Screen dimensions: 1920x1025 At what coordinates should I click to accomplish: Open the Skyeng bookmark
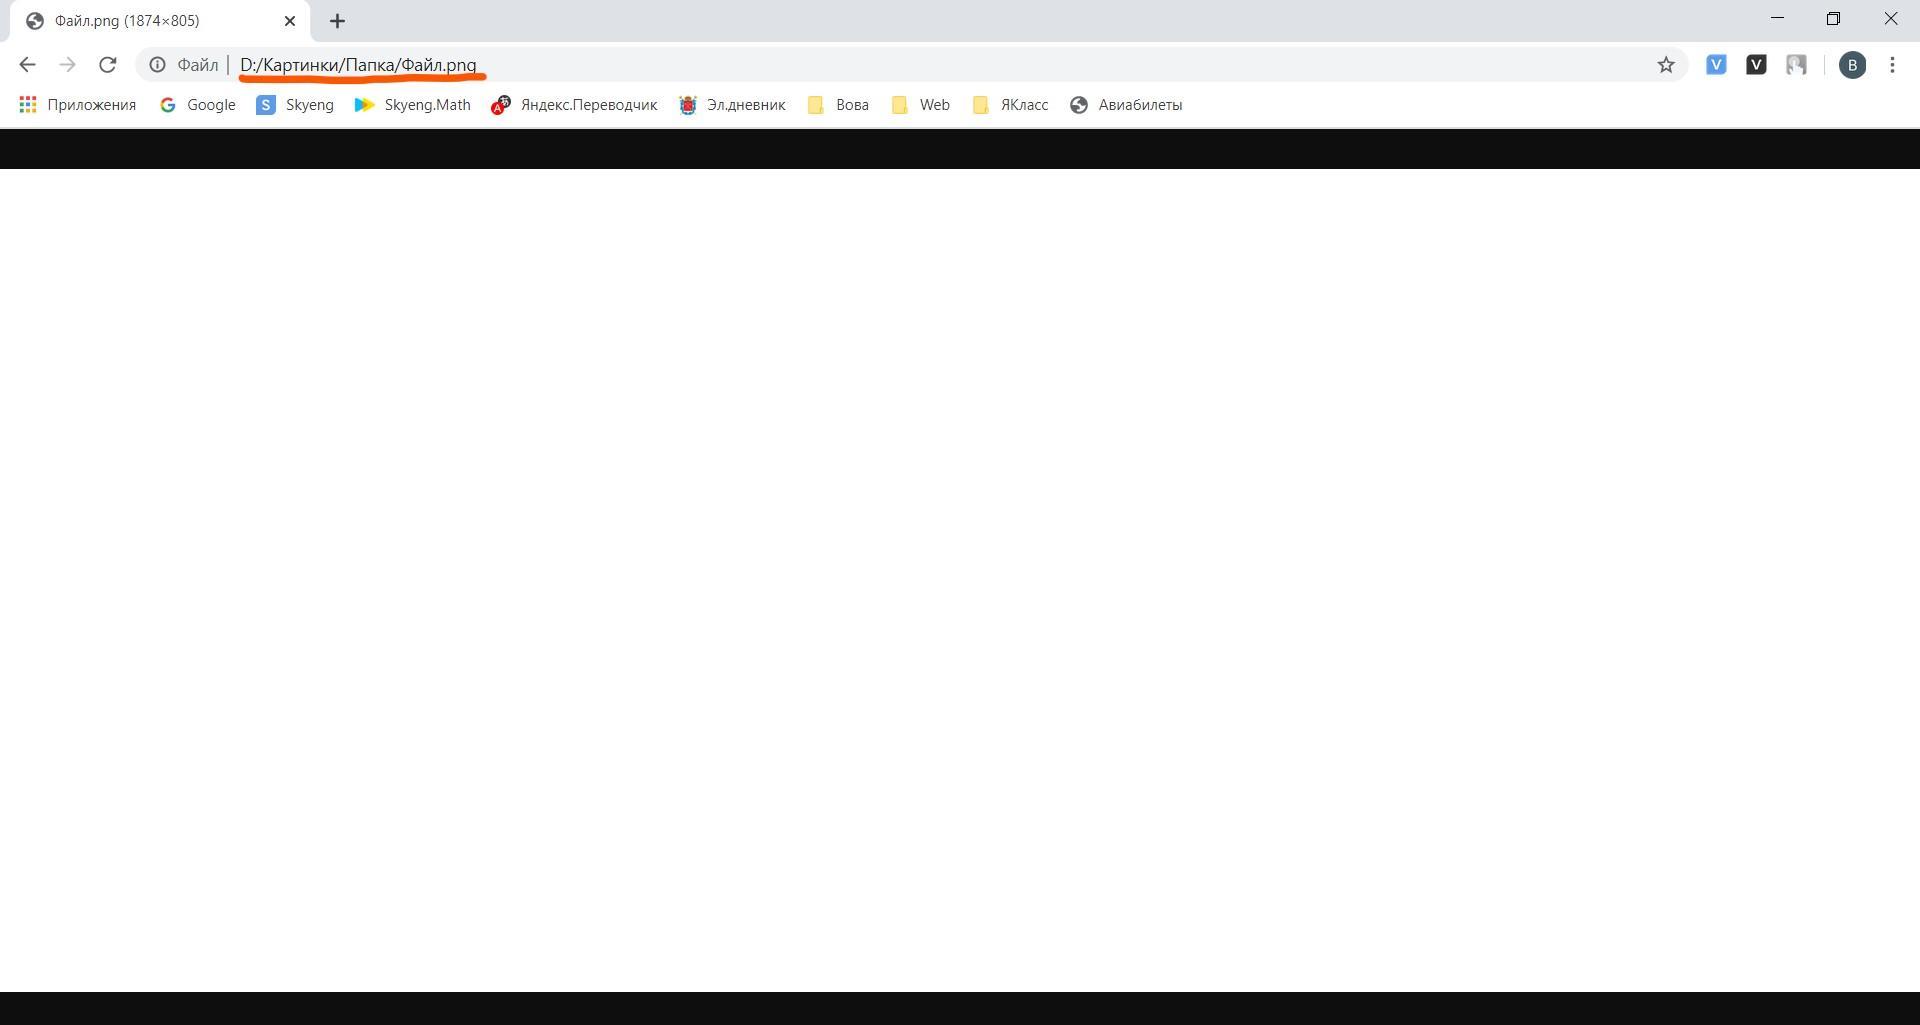coord(295,105)
